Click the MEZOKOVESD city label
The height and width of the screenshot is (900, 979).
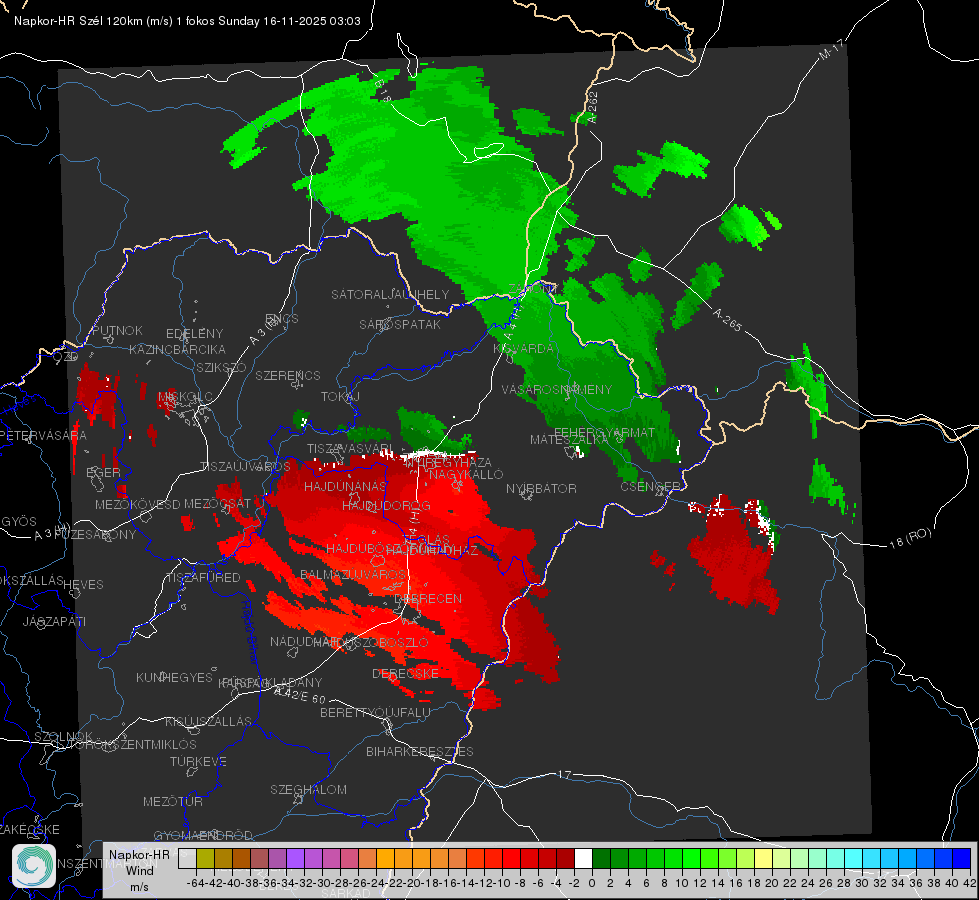tap(137, 504)
